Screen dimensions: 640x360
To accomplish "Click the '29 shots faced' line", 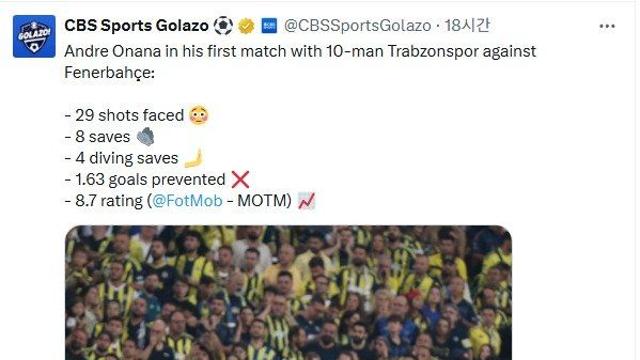I will pos(124,116).
